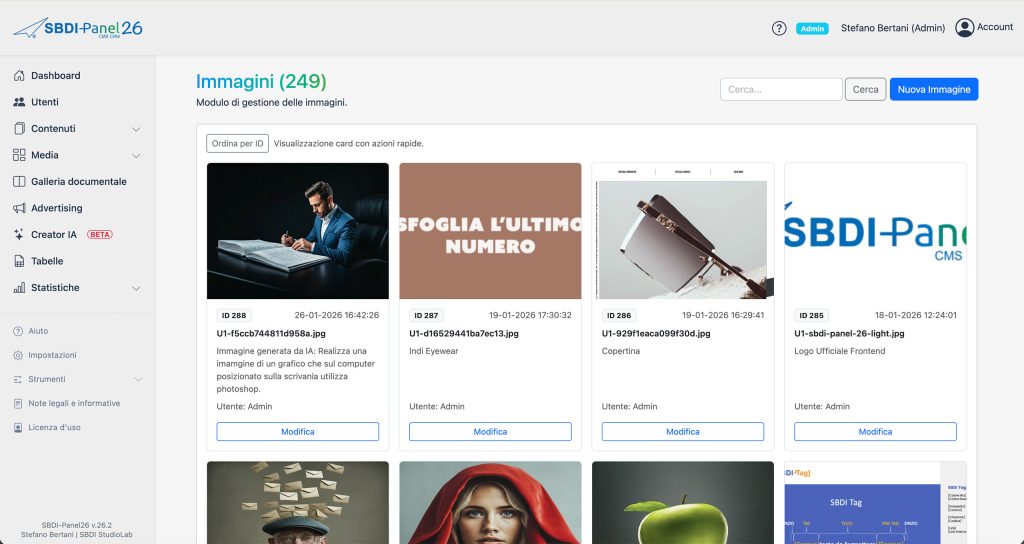1024x544 pixels.
Task: Focus the Cerca search field
Action: coord(780,89)
